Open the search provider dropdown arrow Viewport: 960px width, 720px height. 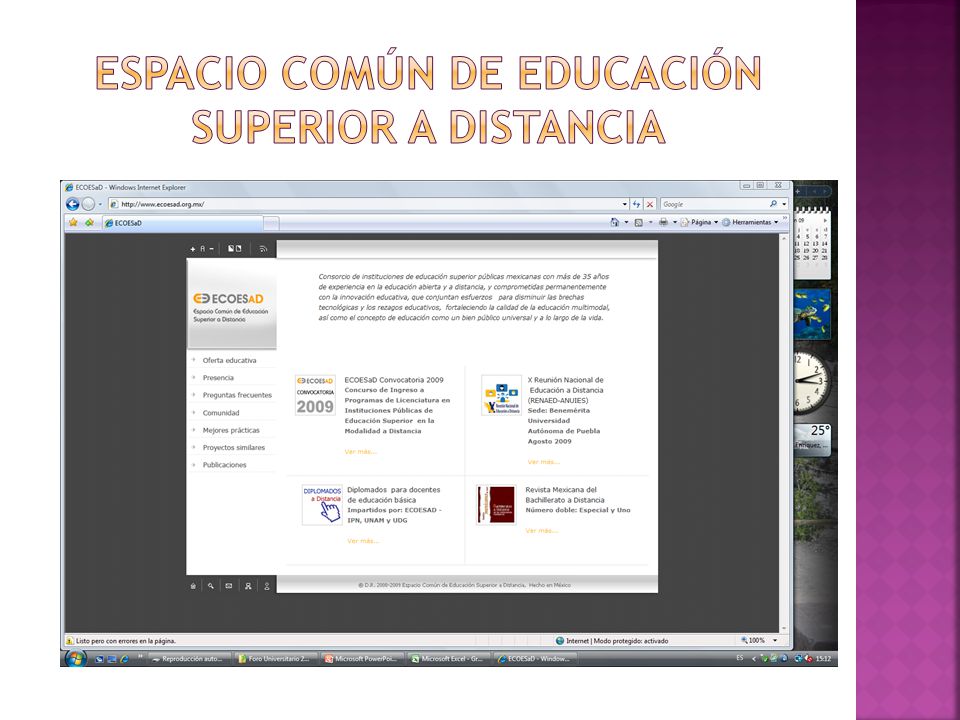[x=784, y=204]
